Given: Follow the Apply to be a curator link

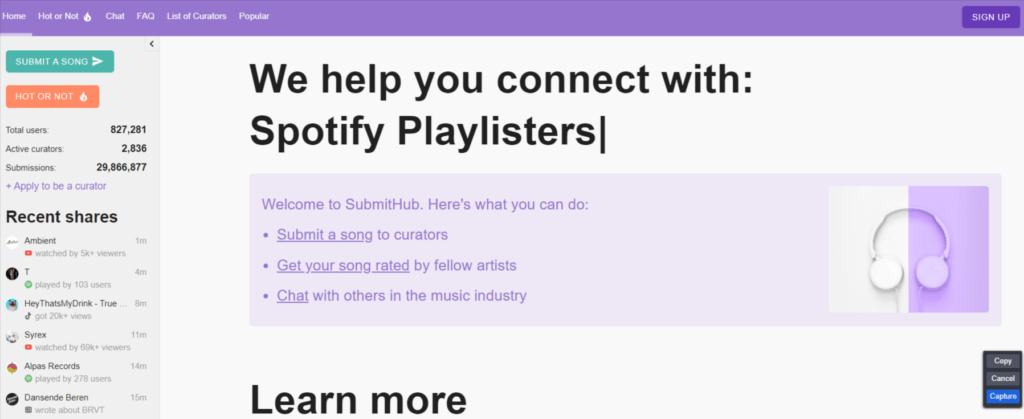Looking at the screenshot, I should point(56,186).
